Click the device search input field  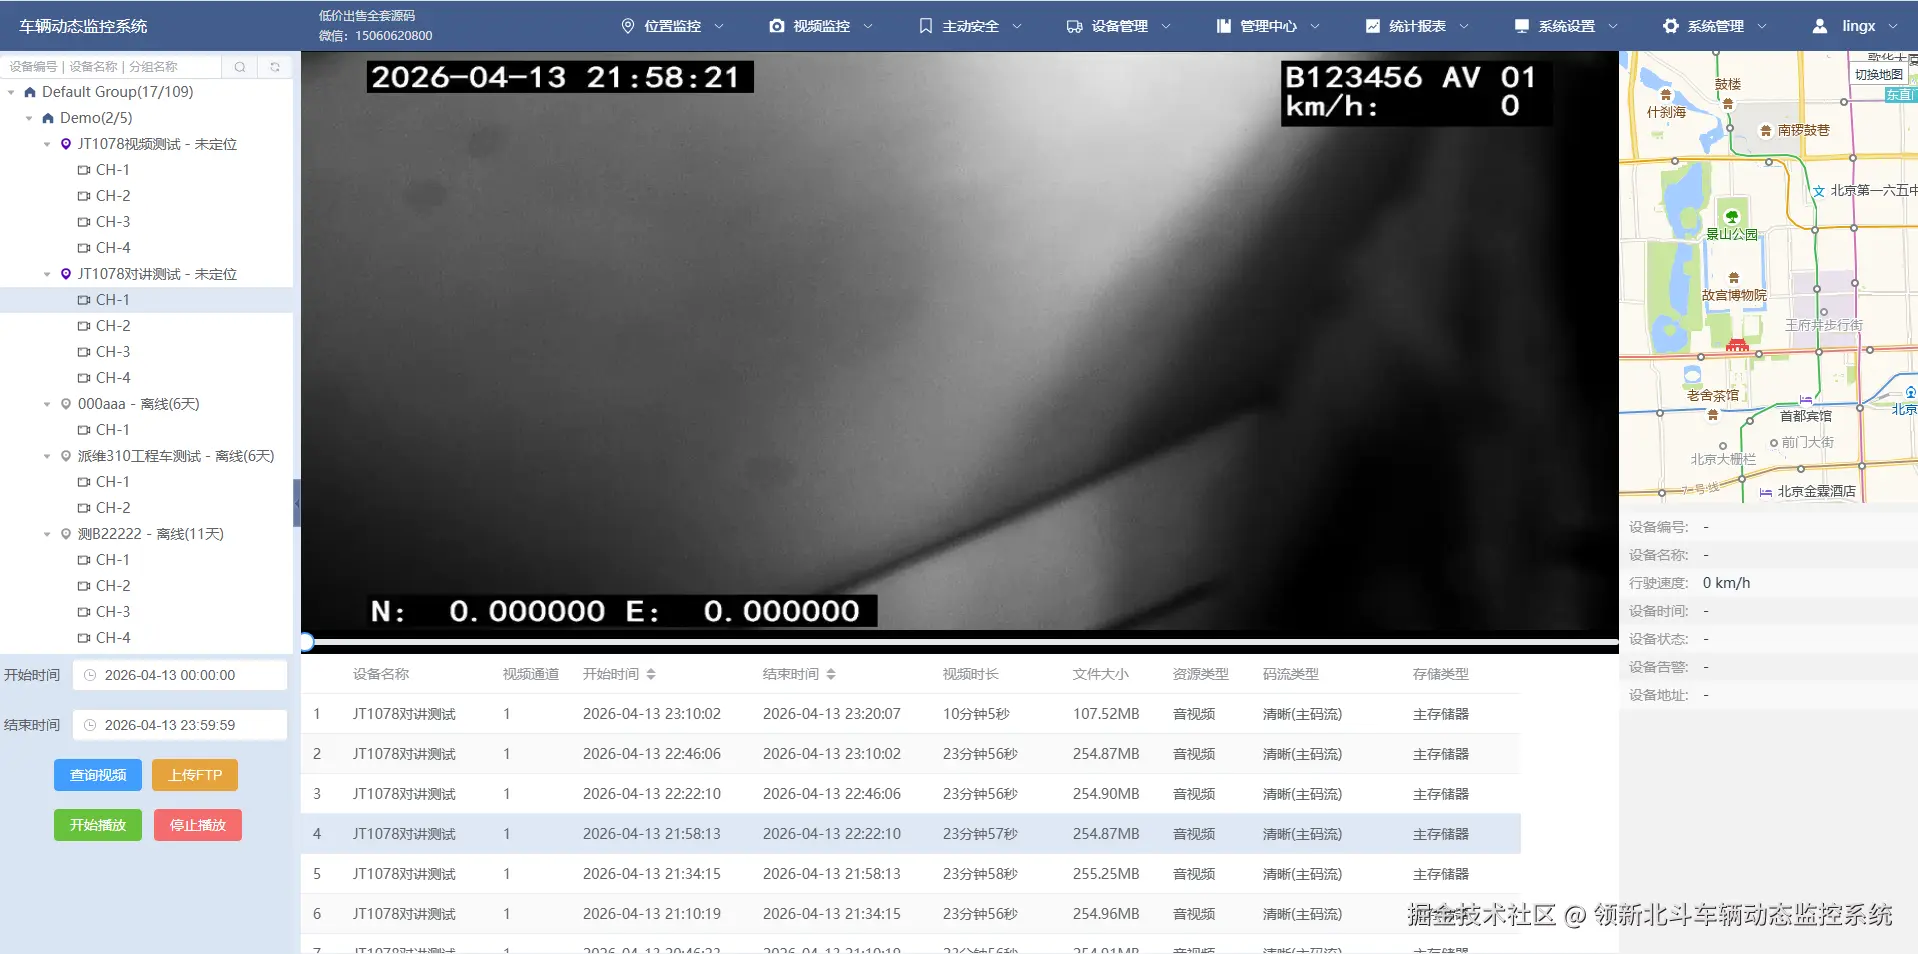112,67
